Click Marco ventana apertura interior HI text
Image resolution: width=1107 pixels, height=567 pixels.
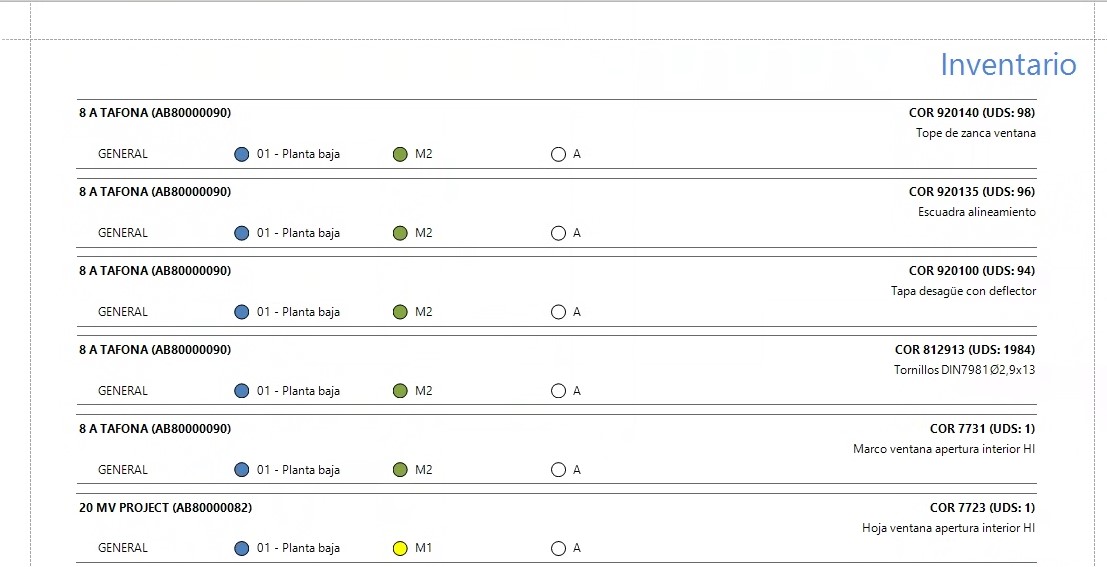pyautogui.click(x=944, y=449)
